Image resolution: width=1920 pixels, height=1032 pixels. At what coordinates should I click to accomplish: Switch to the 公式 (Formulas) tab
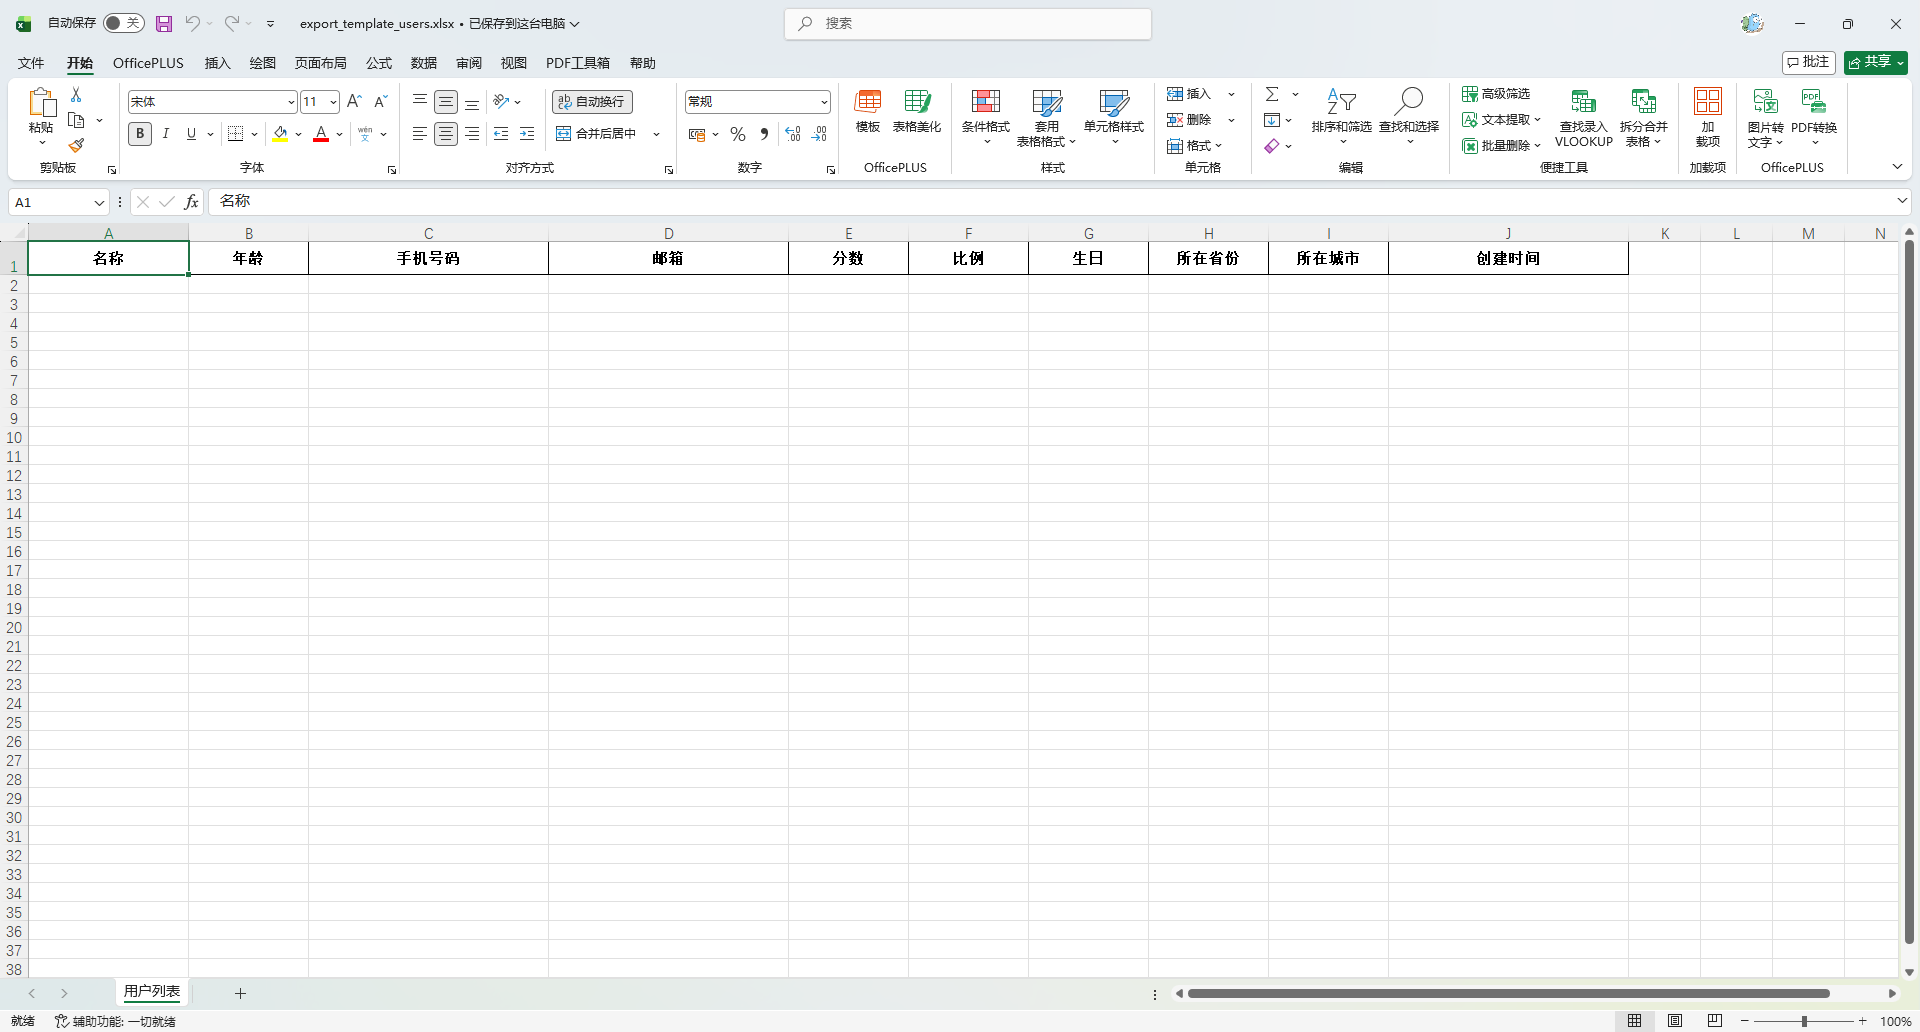tap(379, 63)
